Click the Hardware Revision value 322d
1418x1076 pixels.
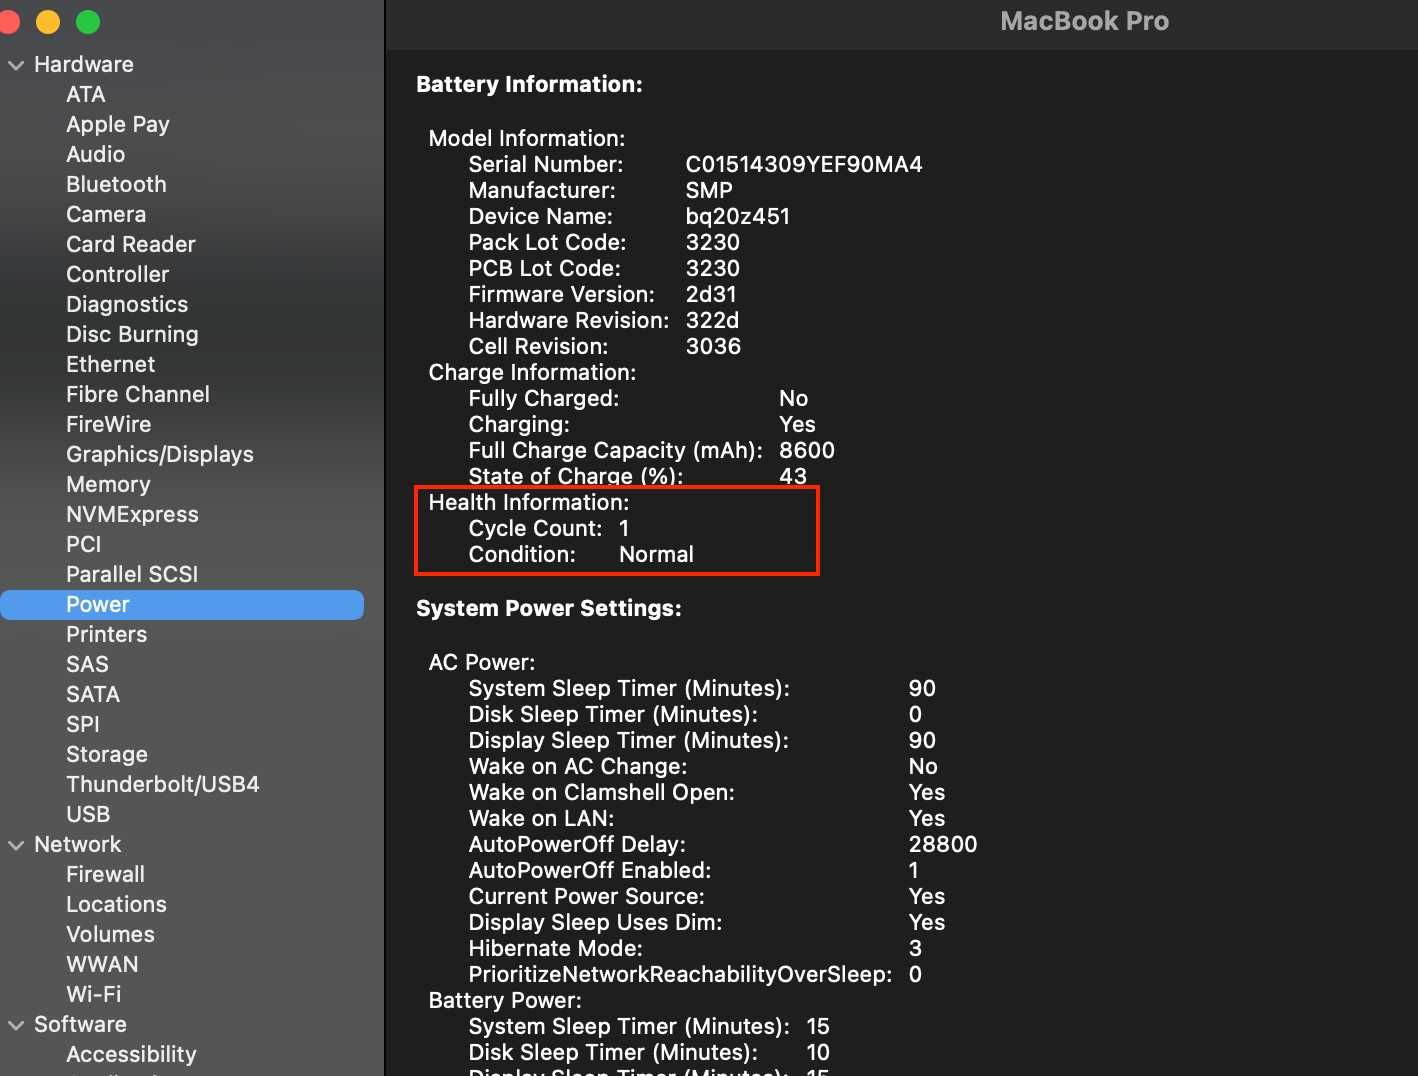(712, 320)
